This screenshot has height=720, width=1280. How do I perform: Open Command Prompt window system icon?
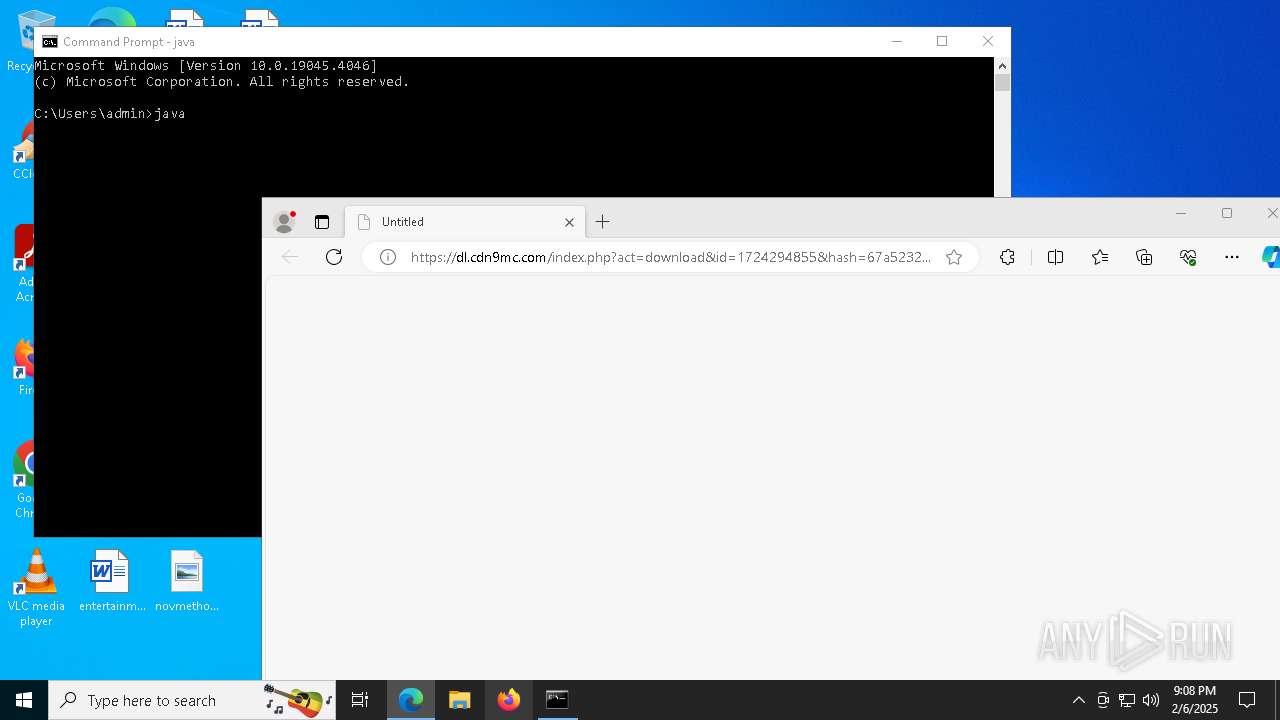[49, 42]
